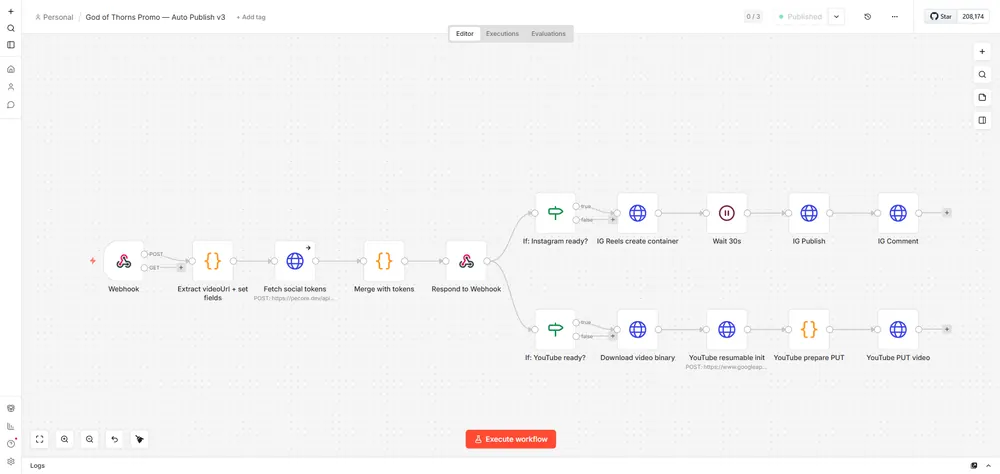
Task: Open the Personal breadcrumb link
Action: pos(54,17)
